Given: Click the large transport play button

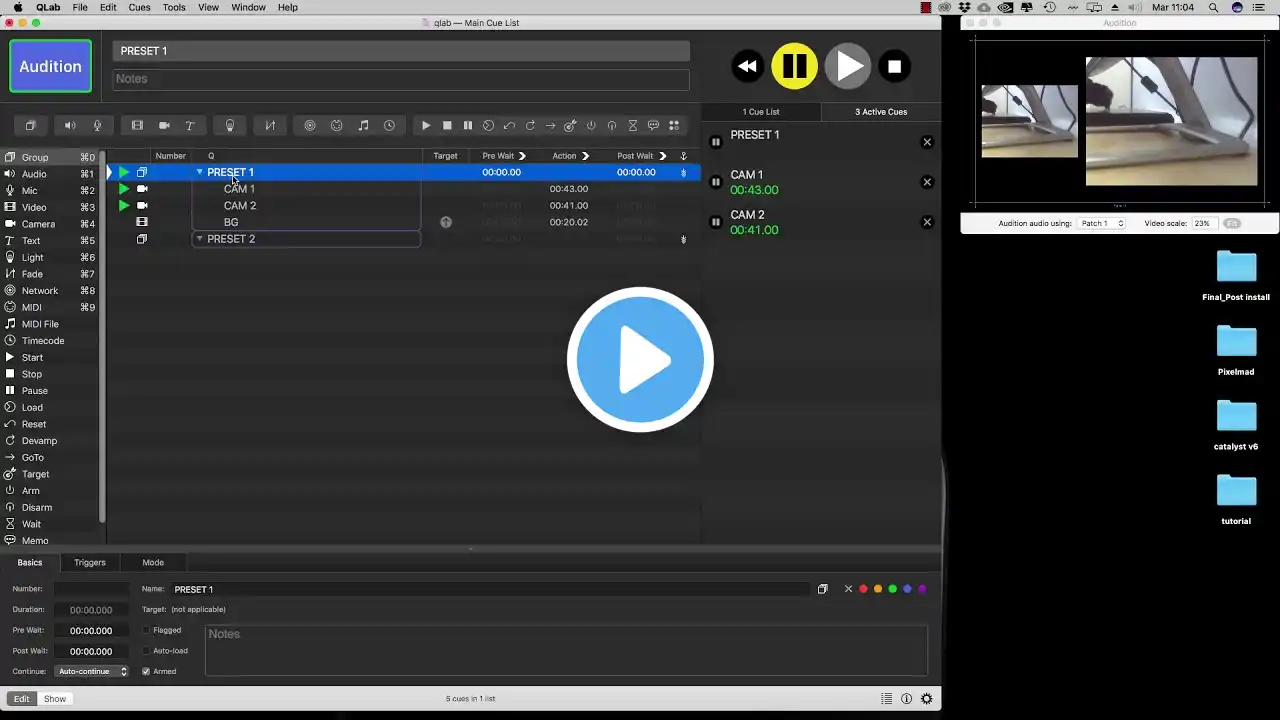Looking at the screenshot, I should pyautogui.click(x=848, y=66).
